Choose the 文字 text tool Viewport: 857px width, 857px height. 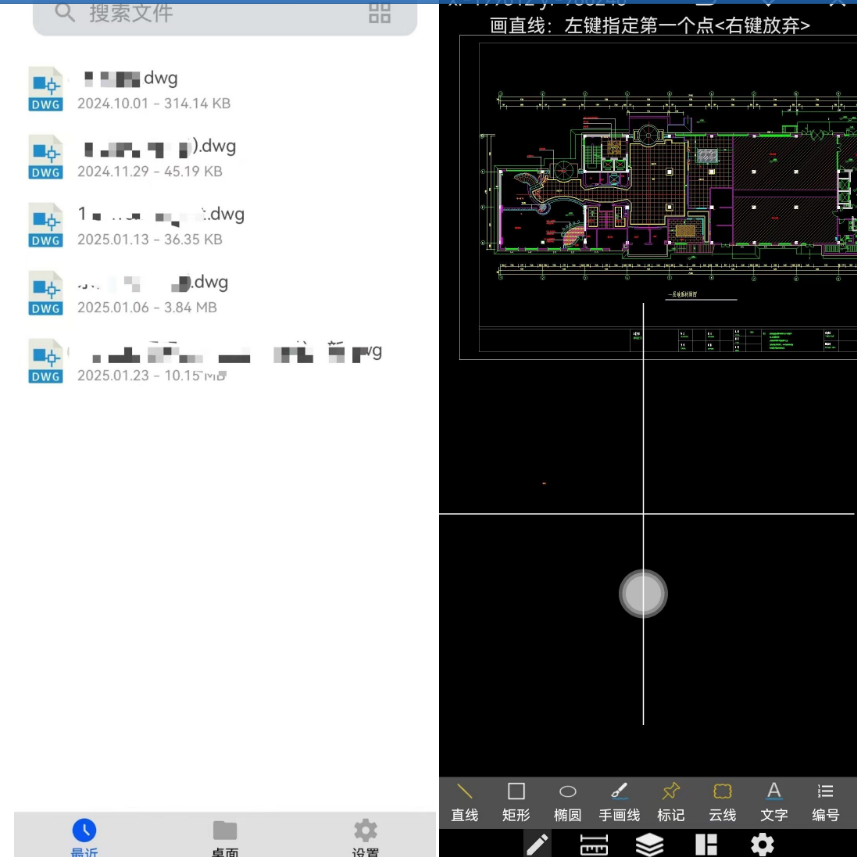[x=774, y=801]
